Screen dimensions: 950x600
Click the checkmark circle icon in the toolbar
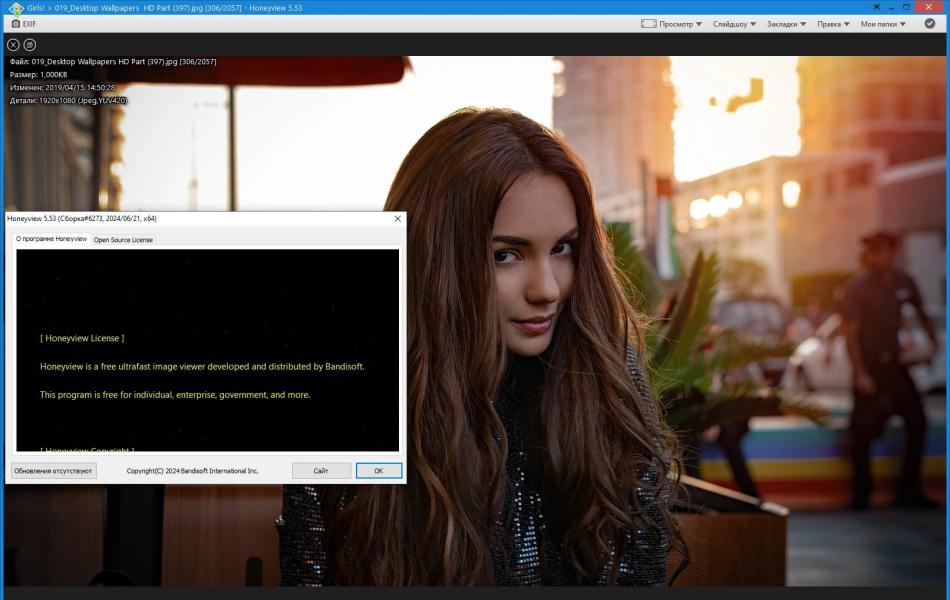click(x=929, y=24)
